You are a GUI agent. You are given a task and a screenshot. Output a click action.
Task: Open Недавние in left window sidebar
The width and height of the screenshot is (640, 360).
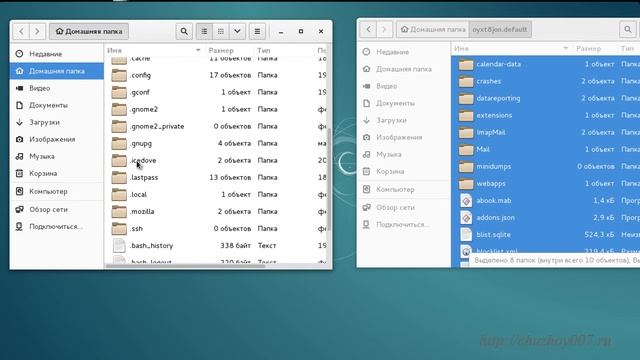[57, 54]
